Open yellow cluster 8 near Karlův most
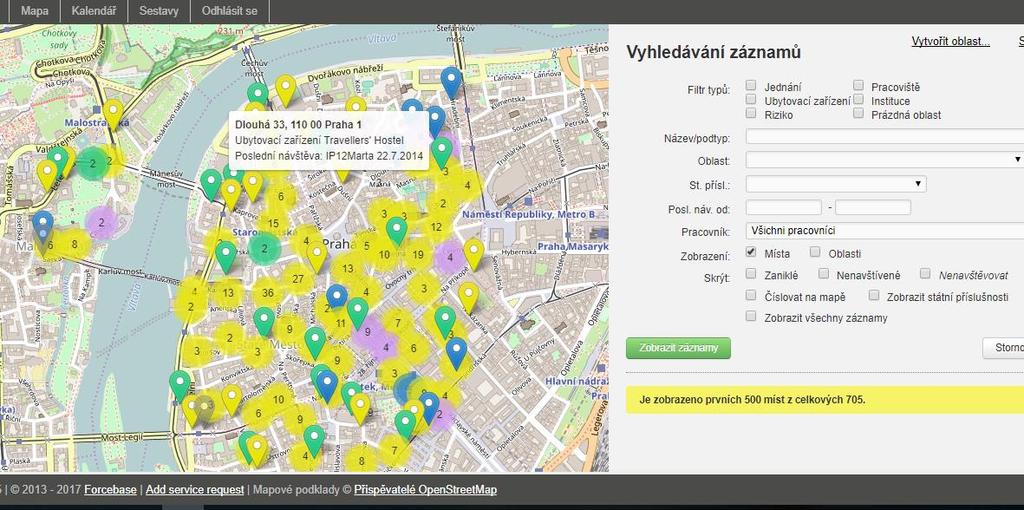The image size is (1024, 510). 74,244
